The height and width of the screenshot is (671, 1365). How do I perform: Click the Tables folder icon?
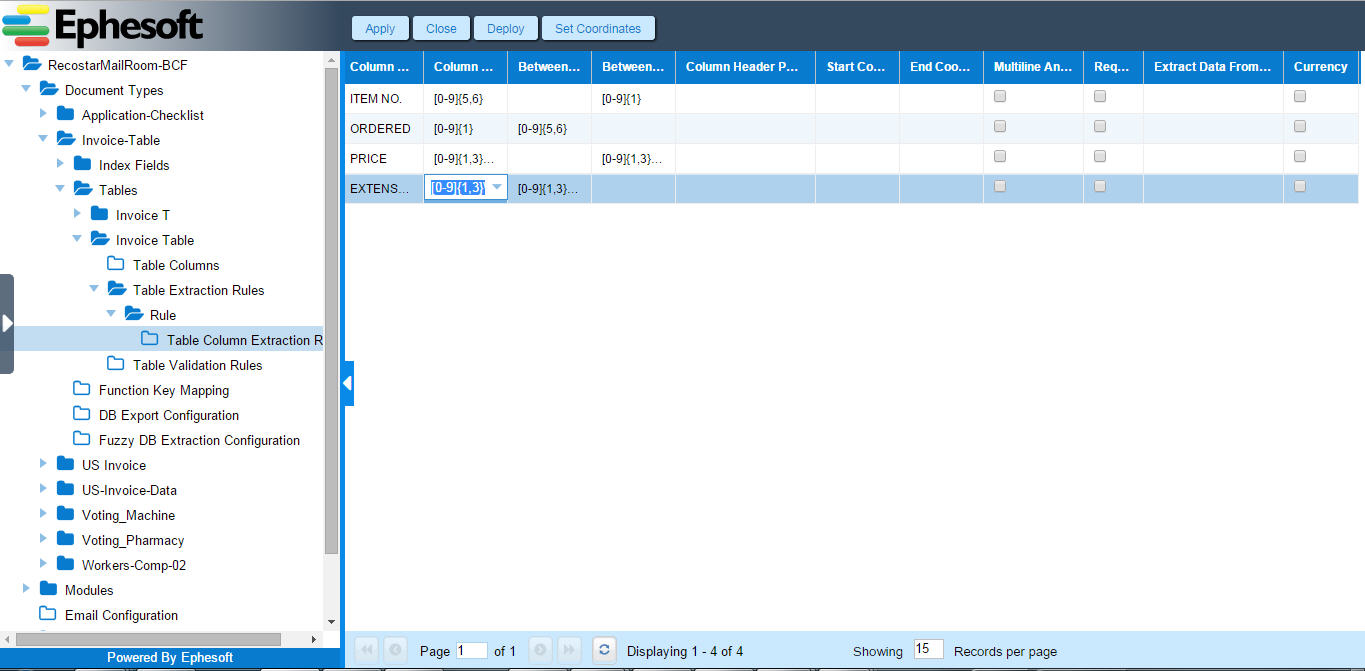click(83, 190)
